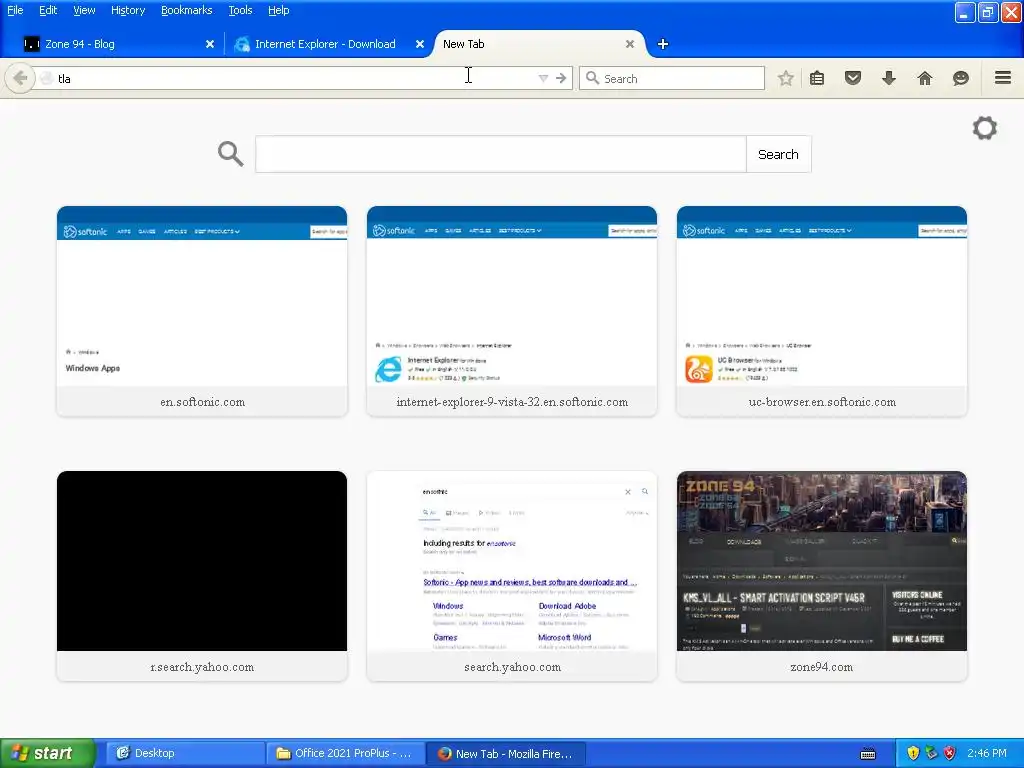Click the 2:46 PM clock
1024x768 pixels.
pyautogui.click(x=987, y=753)
